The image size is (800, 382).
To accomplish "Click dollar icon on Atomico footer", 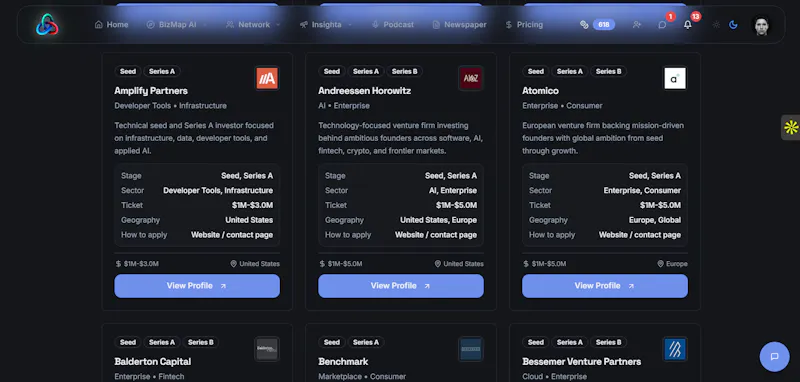I will 526,264.
